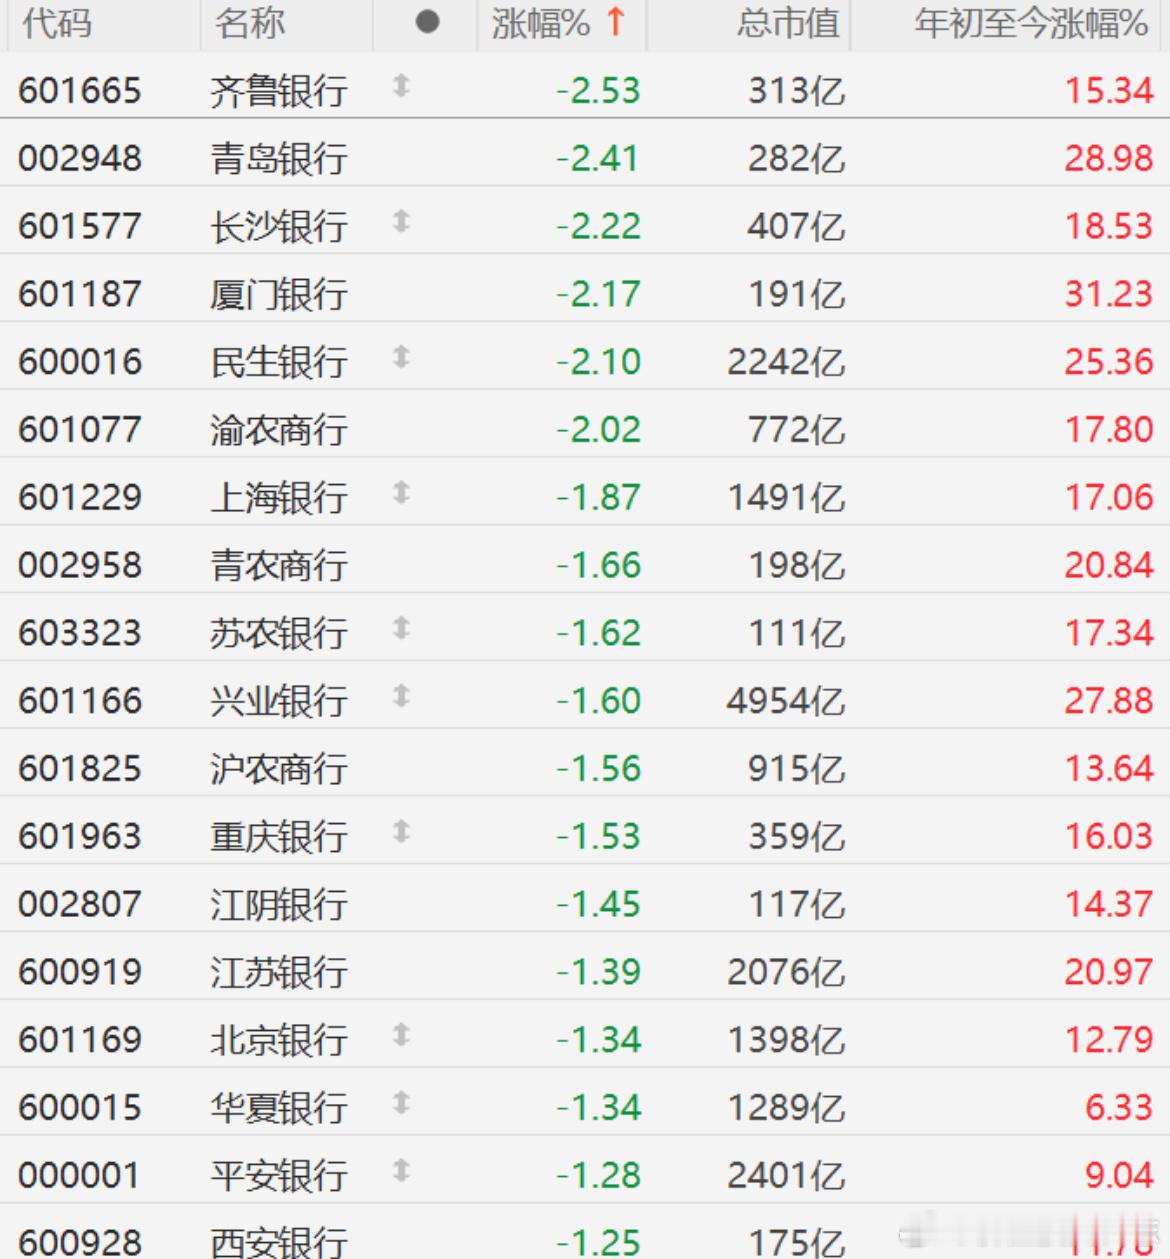Screen dimensions: 1170x1259
Task: Select the 苏农银行 stock name
Action: point(279,633)
